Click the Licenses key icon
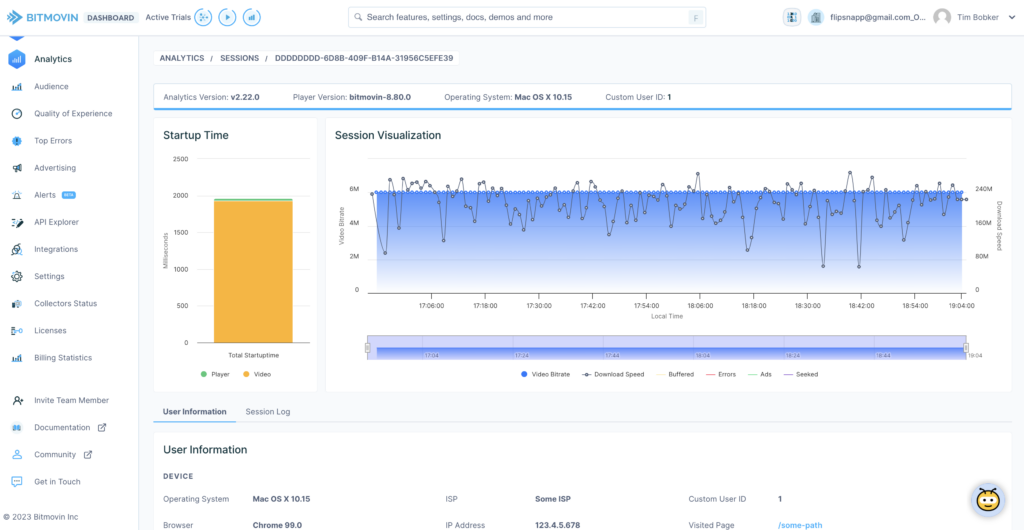 pos(17,331)
